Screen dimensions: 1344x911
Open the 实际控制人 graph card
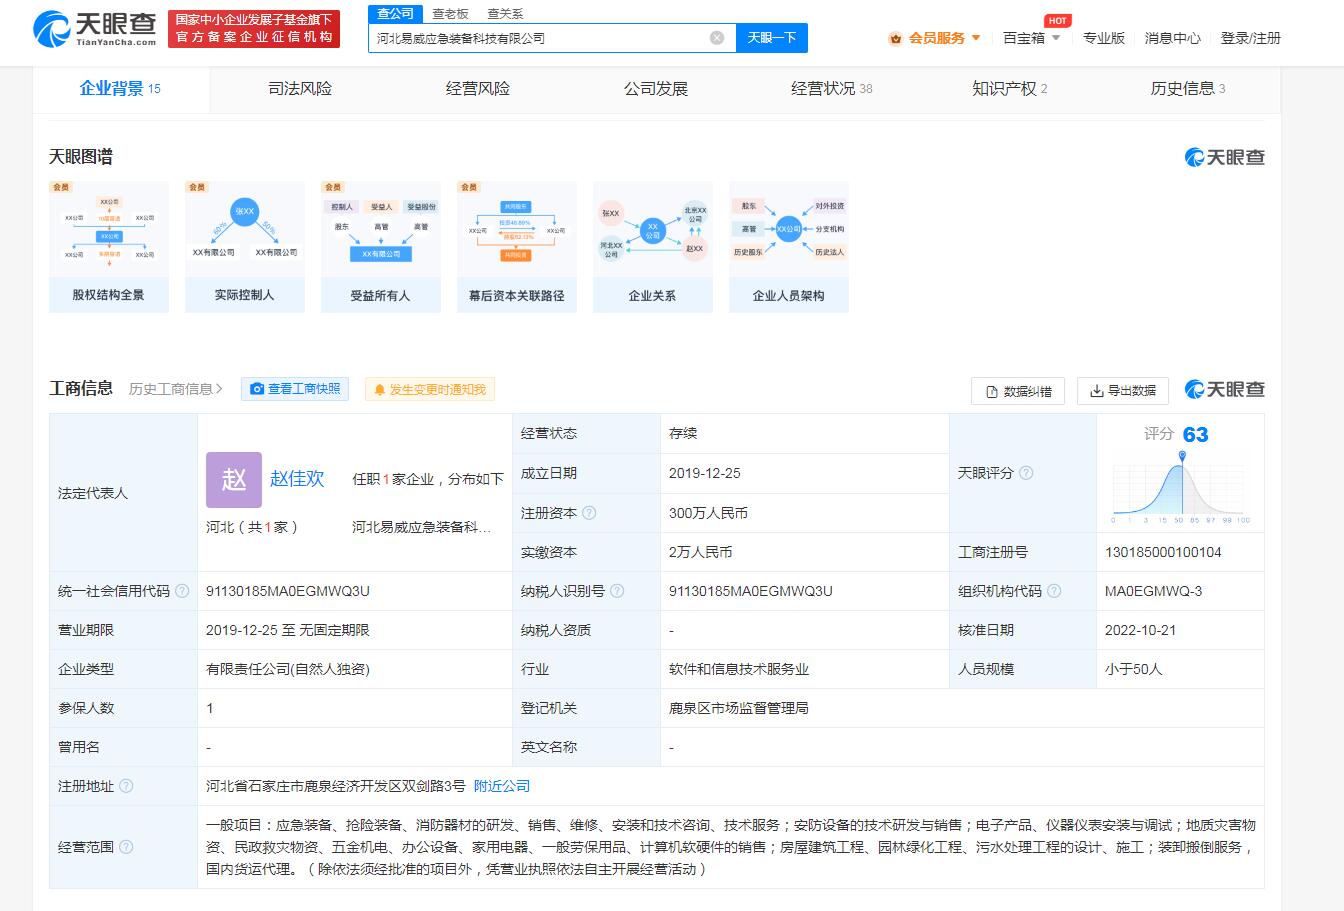245,247
